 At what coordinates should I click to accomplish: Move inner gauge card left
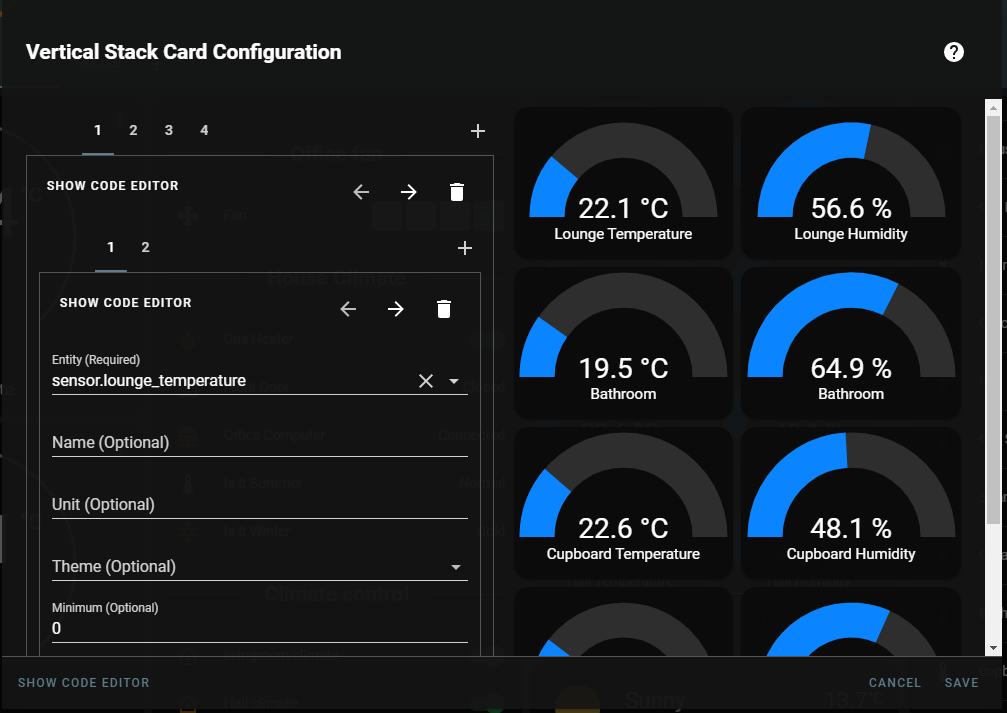tap(348, 309)
